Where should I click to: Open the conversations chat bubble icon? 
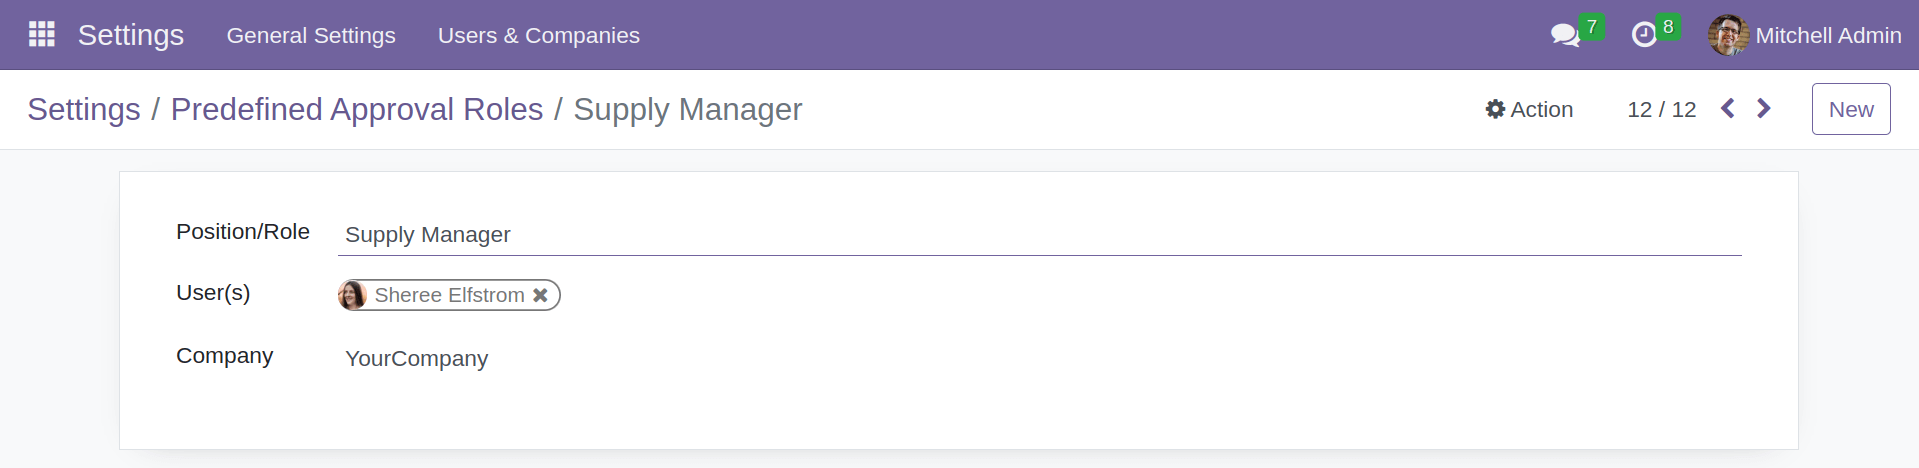pos(1564,36)
